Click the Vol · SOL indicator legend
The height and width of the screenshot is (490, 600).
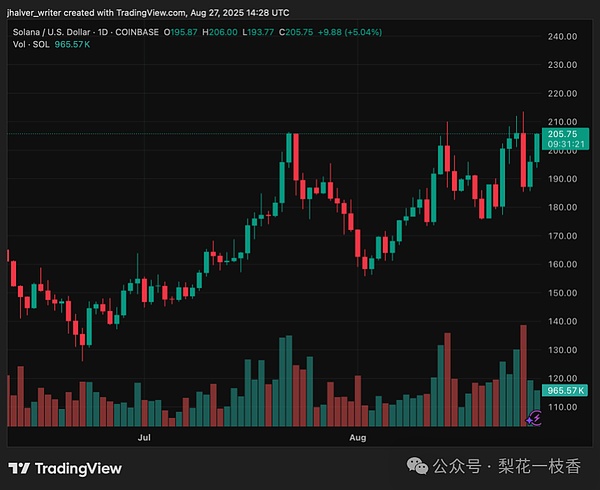click(x=31, y=44)
